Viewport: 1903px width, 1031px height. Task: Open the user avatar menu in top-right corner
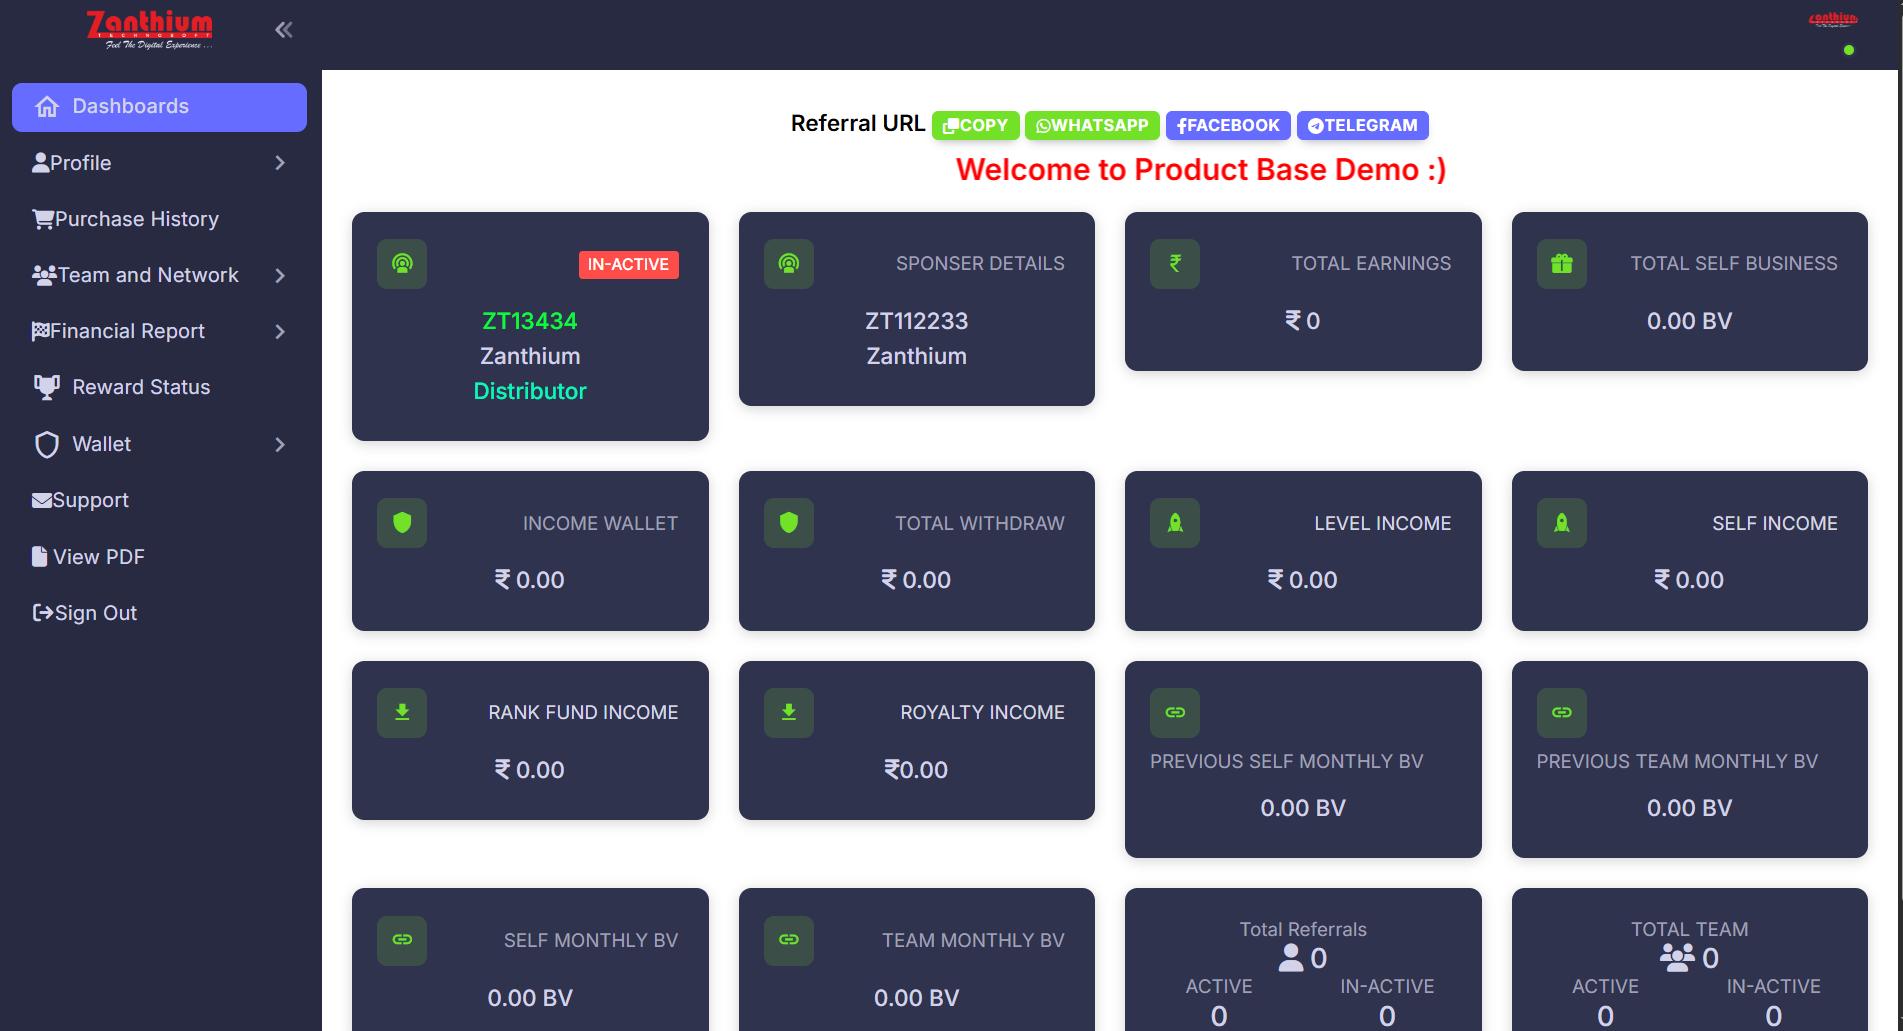coord(1834,21)
